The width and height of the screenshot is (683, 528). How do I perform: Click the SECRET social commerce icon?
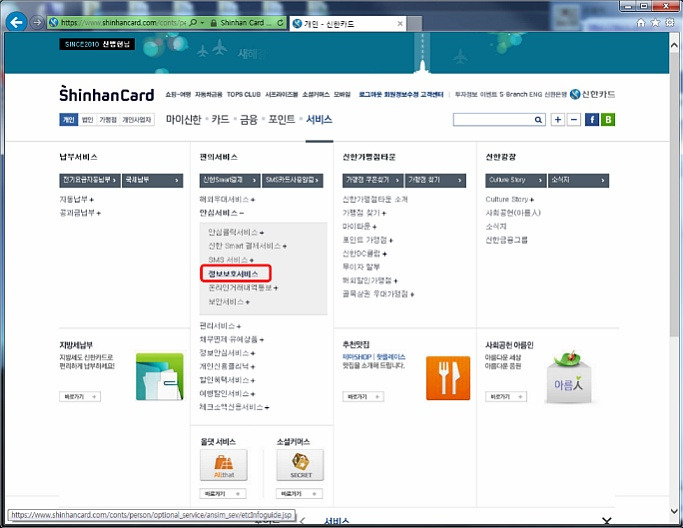click(x=300, y=465)
